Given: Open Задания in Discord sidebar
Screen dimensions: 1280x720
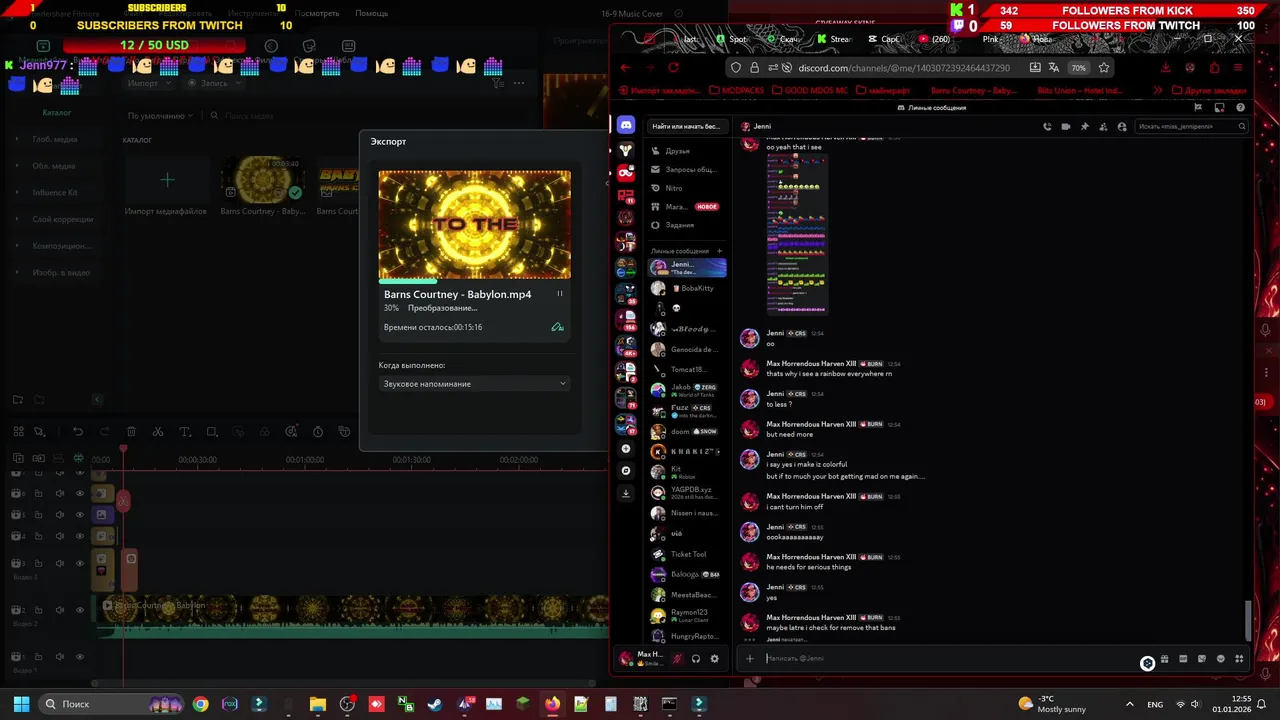Looking at the screenshot, I should pyautogui.click(x=687, y=225).
